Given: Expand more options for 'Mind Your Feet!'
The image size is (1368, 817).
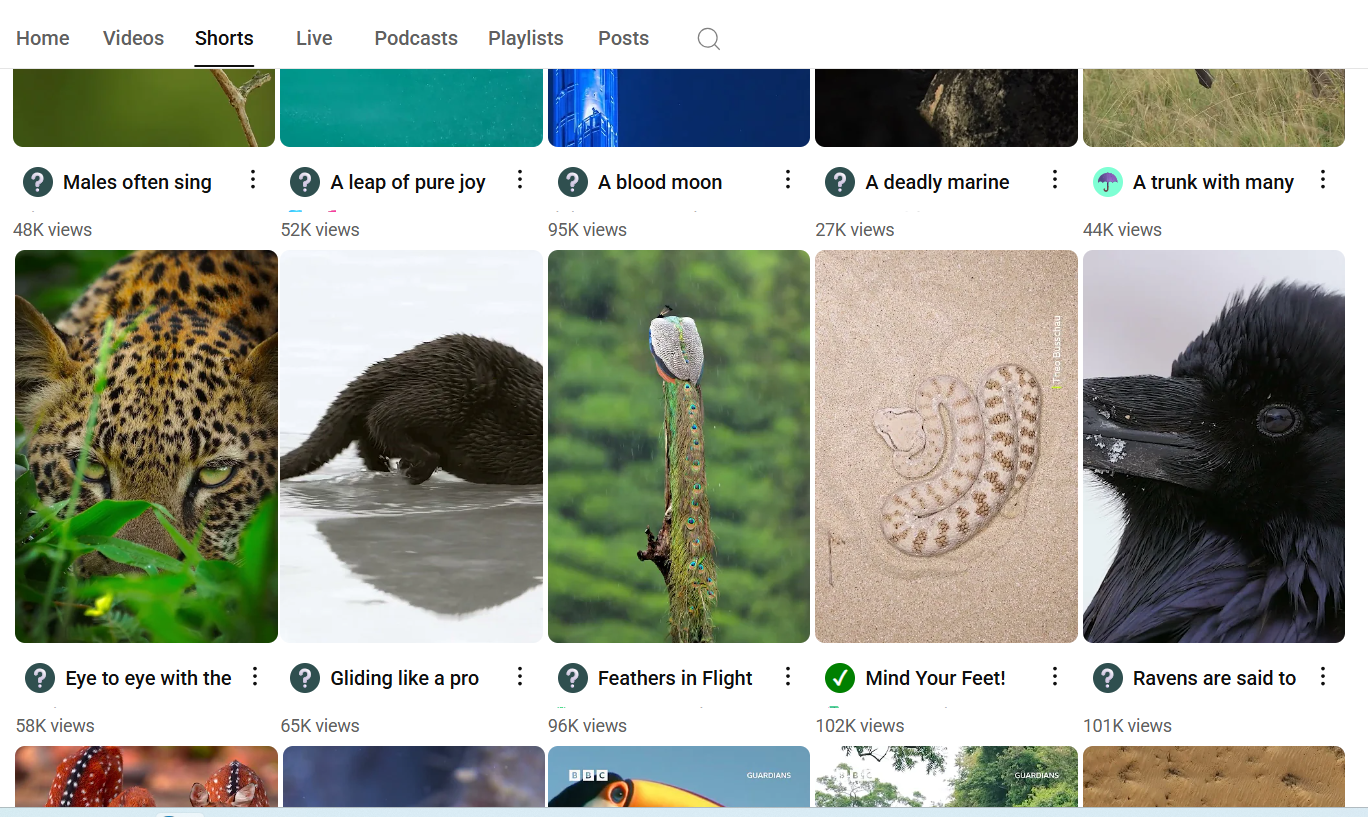Looking at the screenshot, I should (1055, 677).
